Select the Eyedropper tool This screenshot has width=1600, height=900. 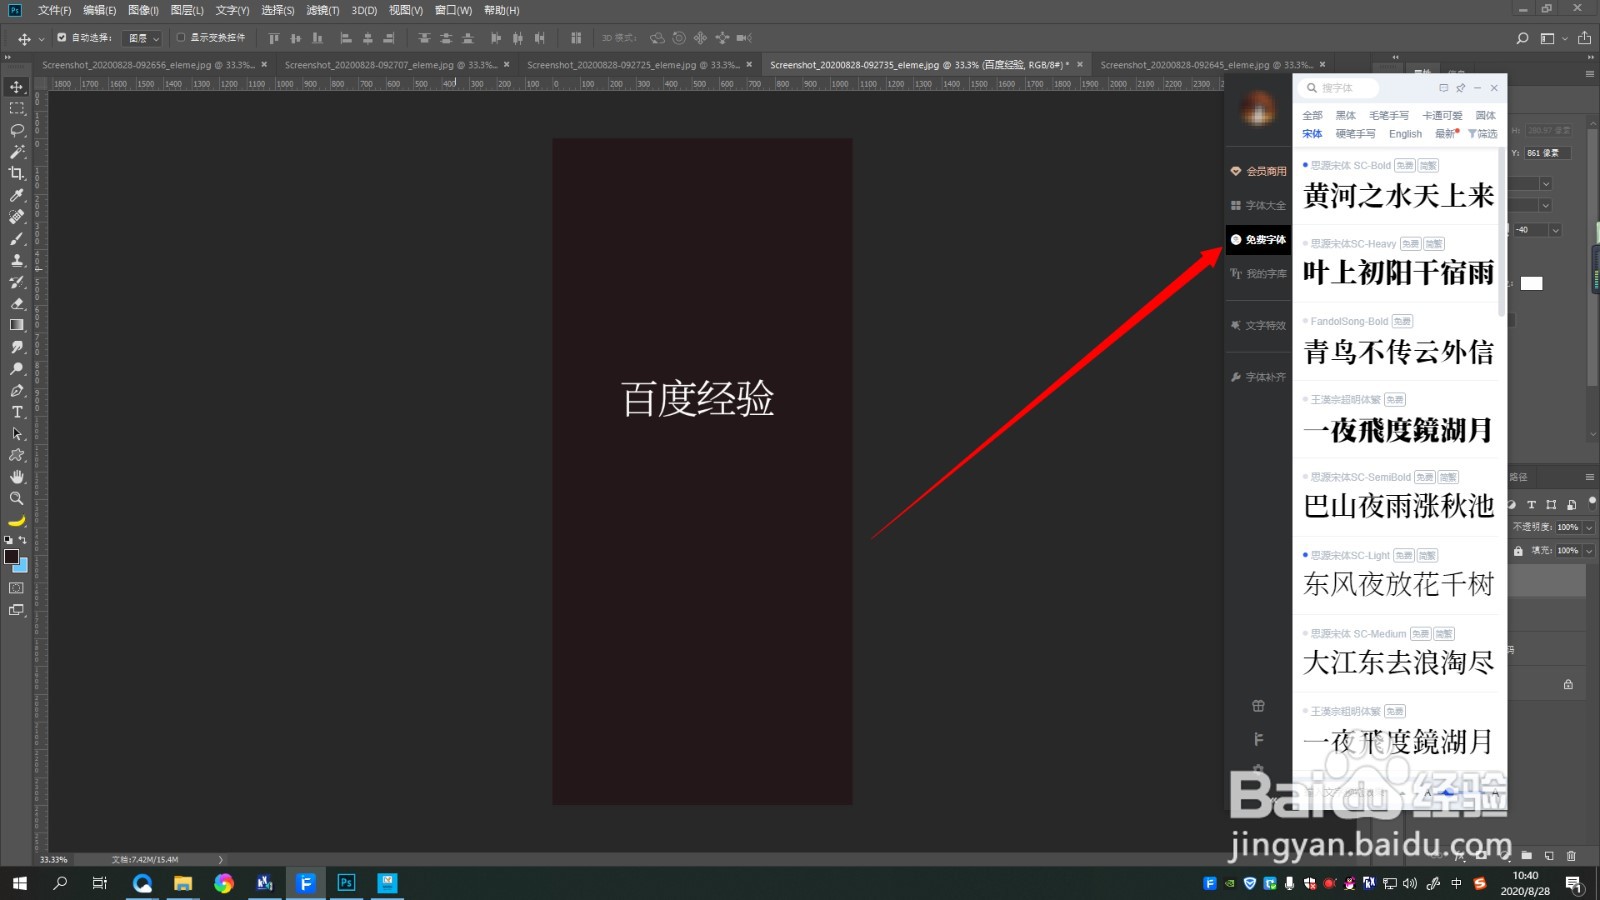click(x=17, y=196)
